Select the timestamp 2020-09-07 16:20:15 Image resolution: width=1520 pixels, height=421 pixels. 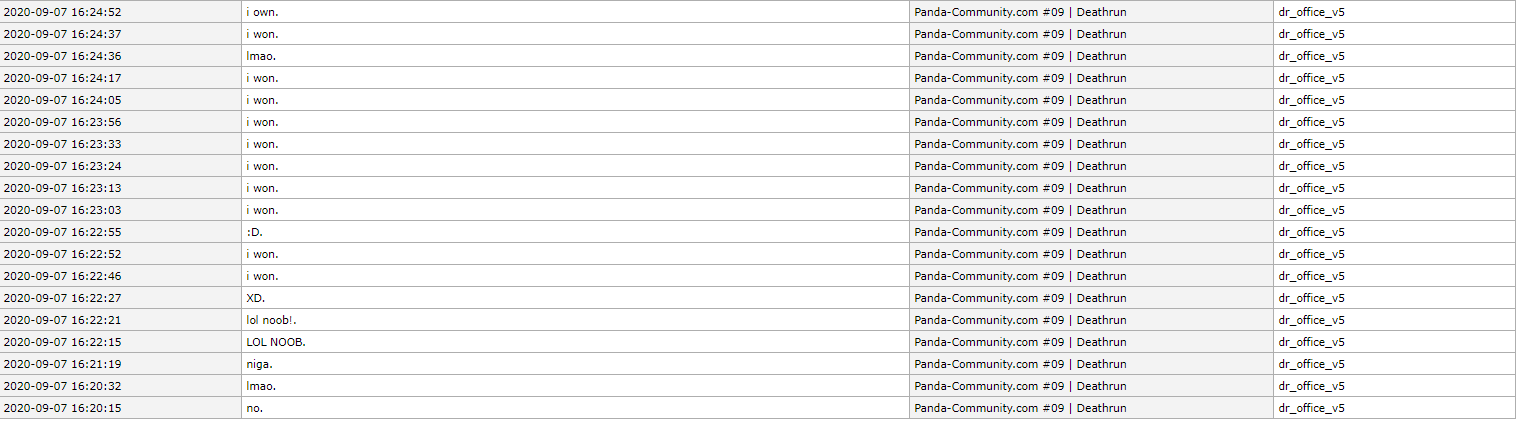63,408
